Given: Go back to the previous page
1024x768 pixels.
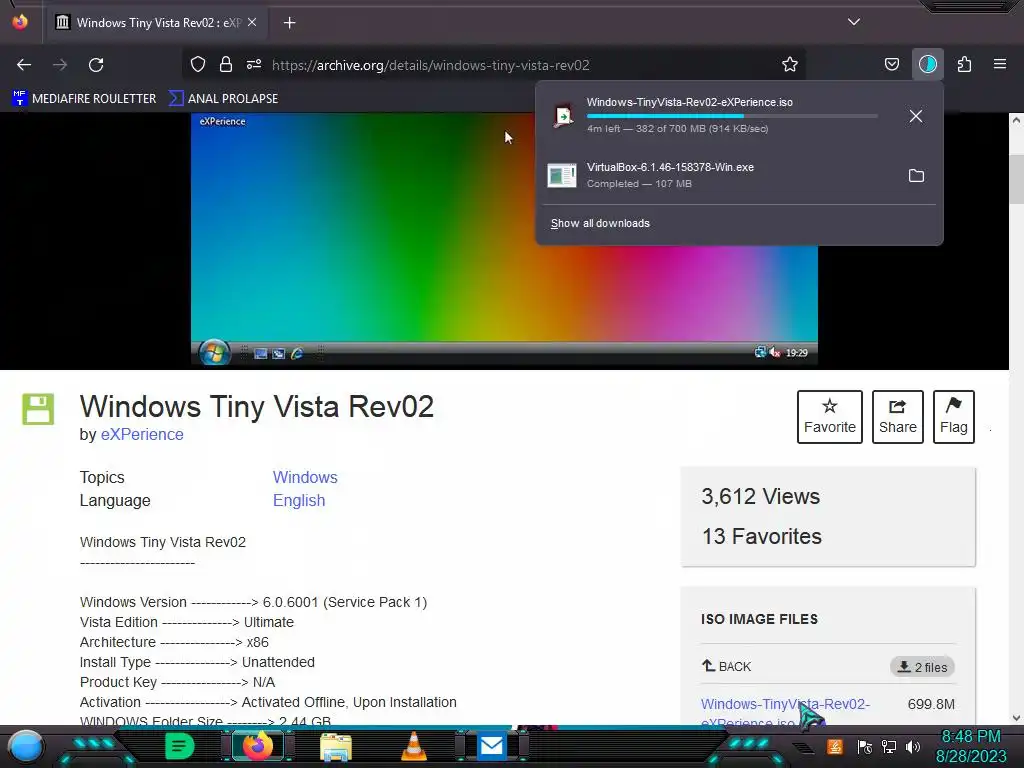Looking at the screenshot, I should pos(24,65).
